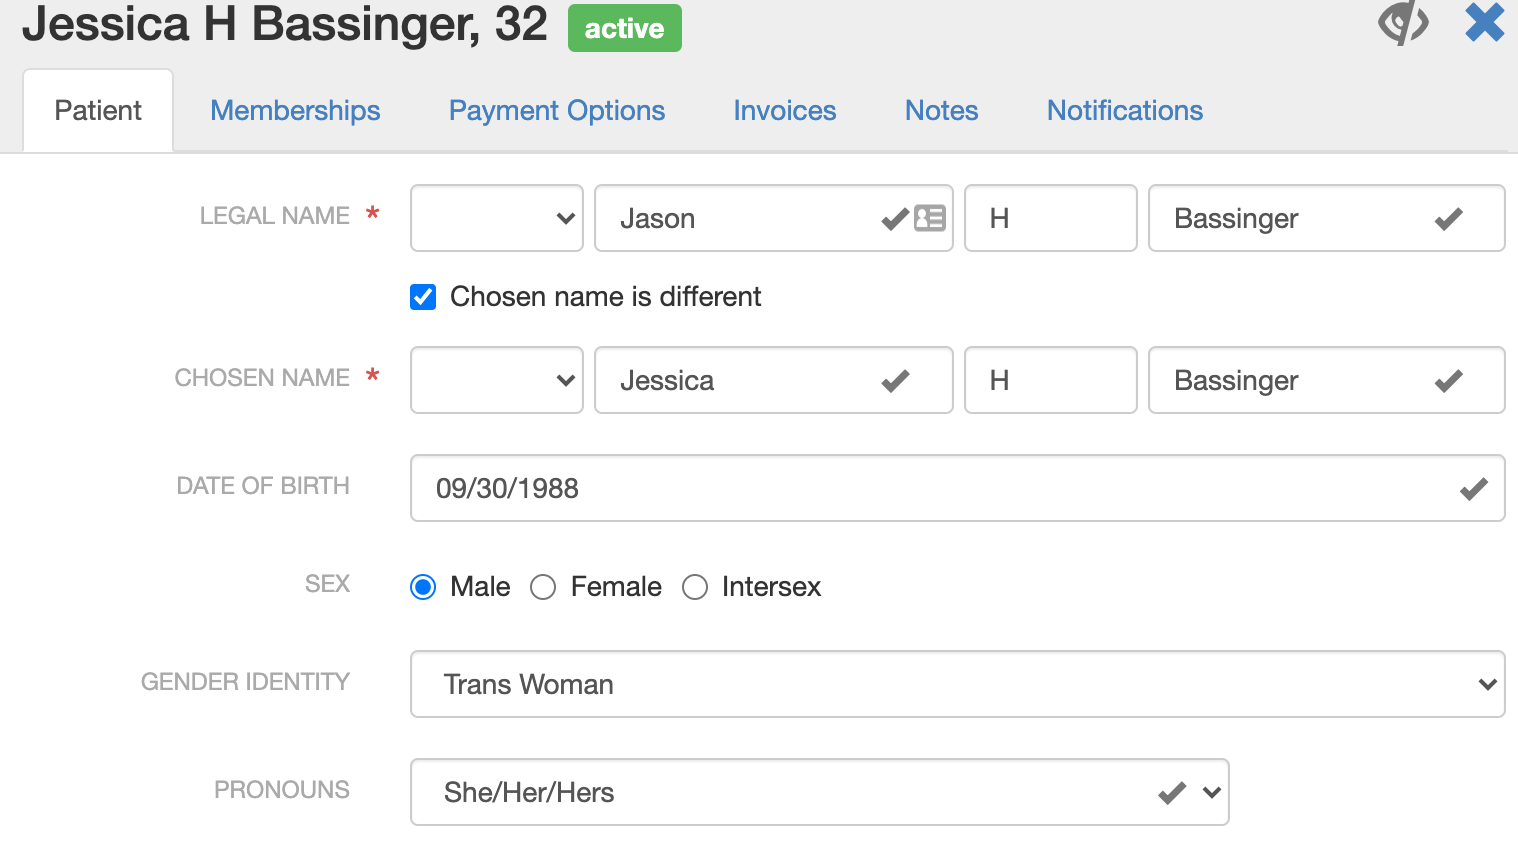Click the Jessica H Bassinger, 32 heading

click(x=285, y=24)
